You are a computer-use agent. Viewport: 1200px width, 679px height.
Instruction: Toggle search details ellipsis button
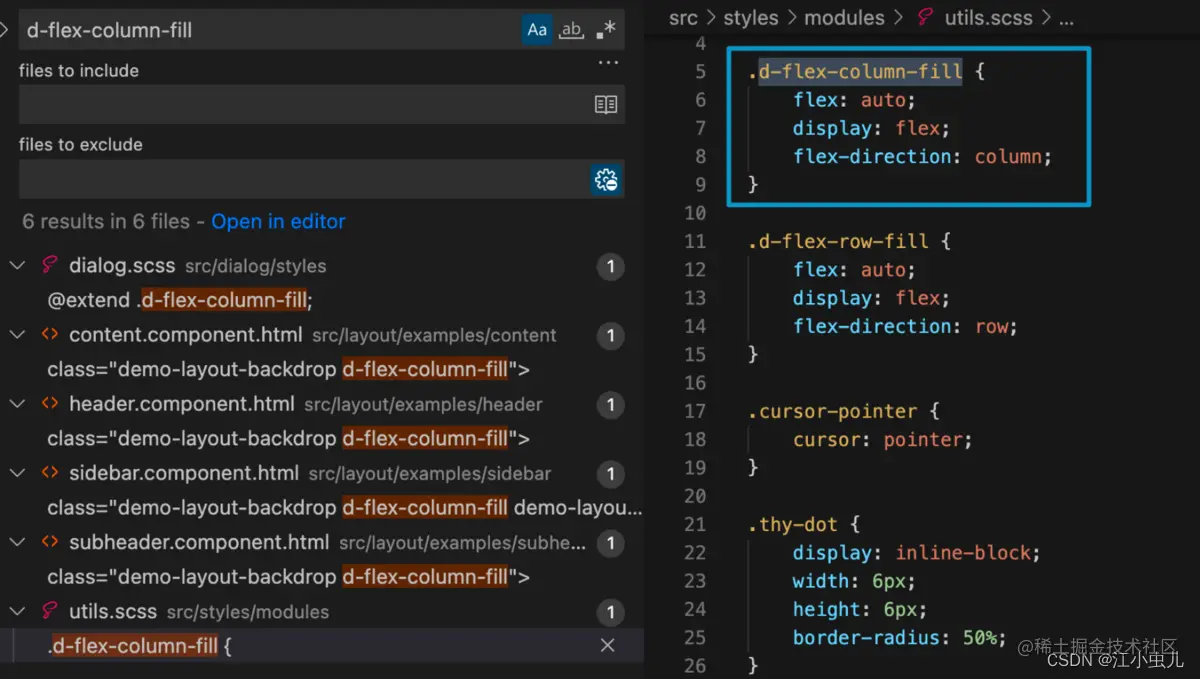click(x=608, y=63)
